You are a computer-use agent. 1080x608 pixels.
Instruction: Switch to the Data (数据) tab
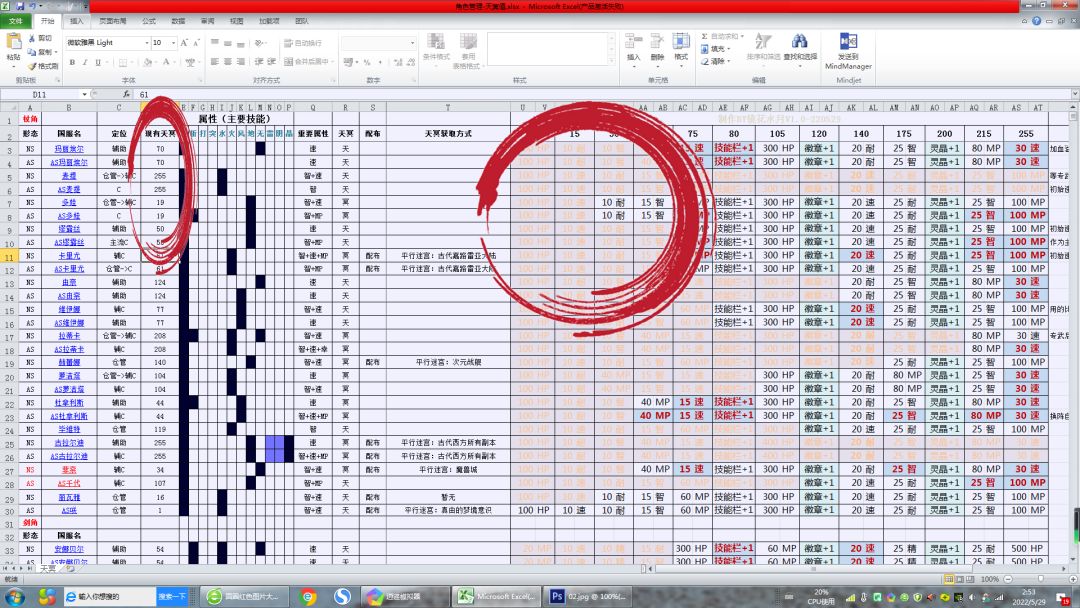click(178, 21)
